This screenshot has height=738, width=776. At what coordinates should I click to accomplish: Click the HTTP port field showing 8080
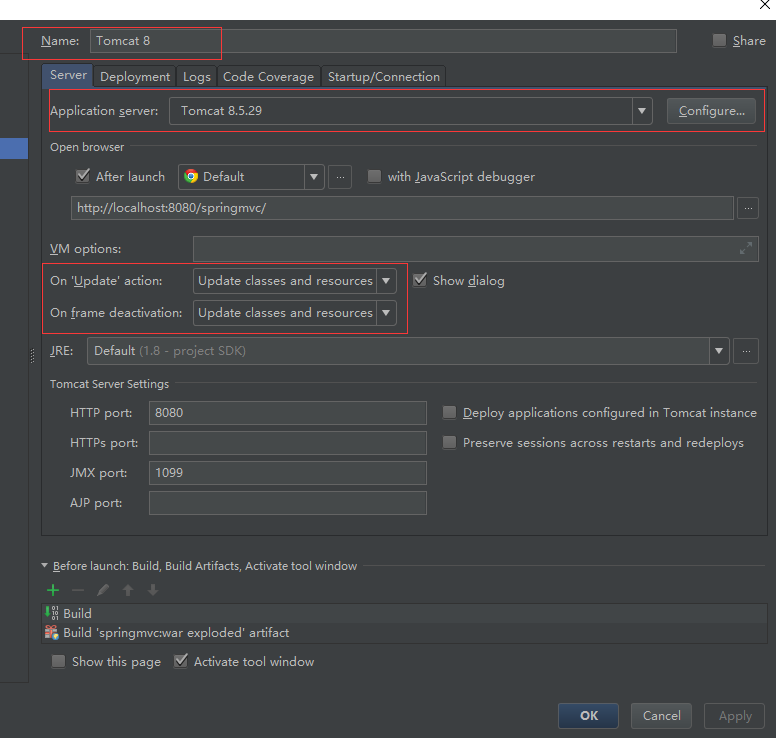click(x=288, y=413)
